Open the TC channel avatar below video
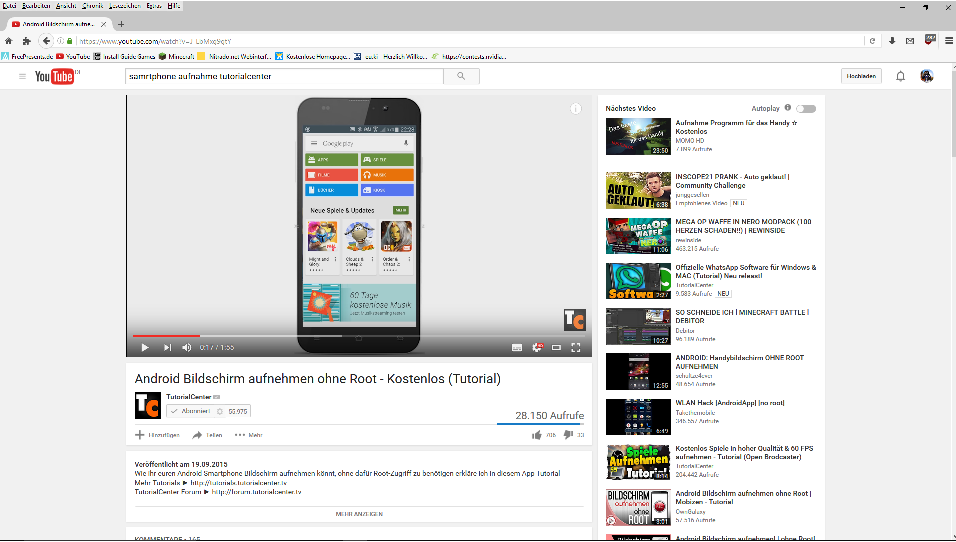This screenshot has width=956, height=542. pyautogui.click(x=148, y=405)
